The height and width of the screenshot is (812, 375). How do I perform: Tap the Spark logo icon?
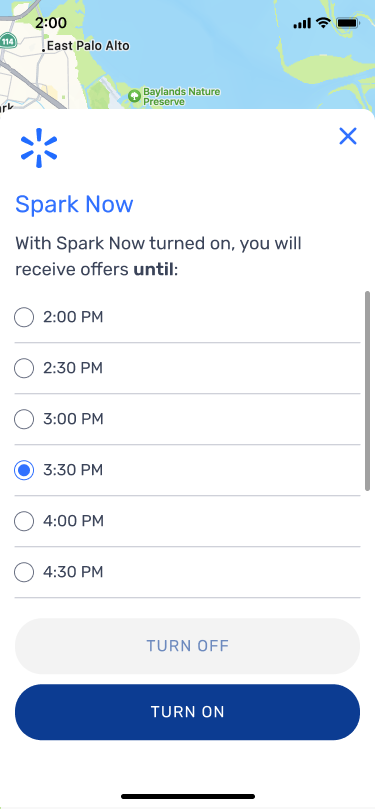[x=39, y=148]
